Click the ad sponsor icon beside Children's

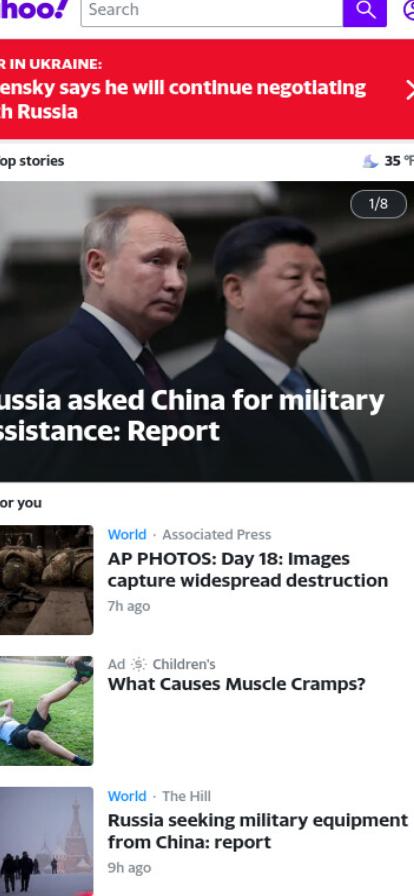coord(138,664)
